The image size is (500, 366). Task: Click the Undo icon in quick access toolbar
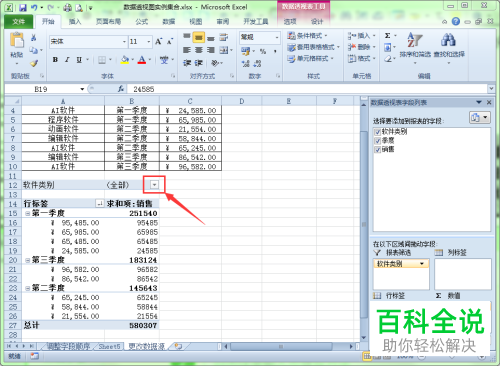click(x=34, y=7)
